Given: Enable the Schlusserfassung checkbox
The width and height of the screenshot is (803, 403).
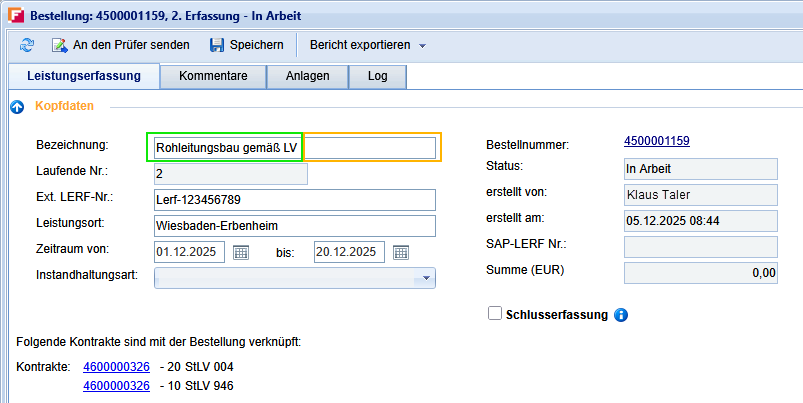Looking at the screenshot, I should click(x=494, y=314).
